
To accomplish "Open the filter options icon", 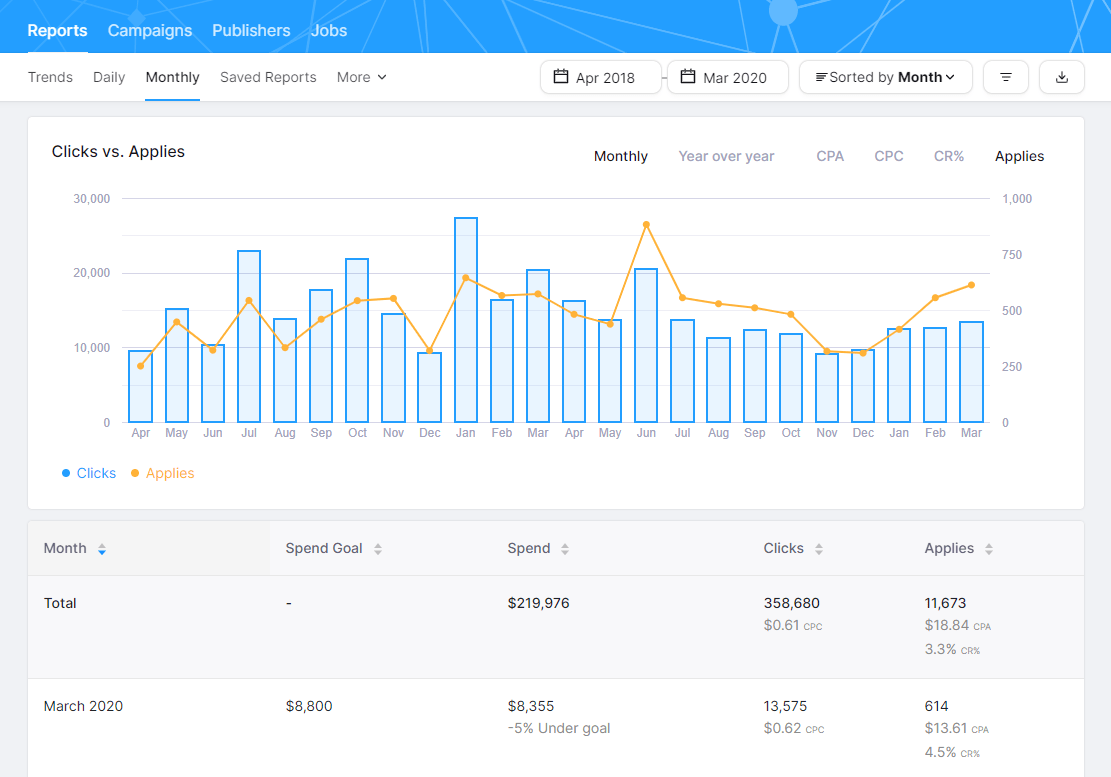I will point(1005,77).
